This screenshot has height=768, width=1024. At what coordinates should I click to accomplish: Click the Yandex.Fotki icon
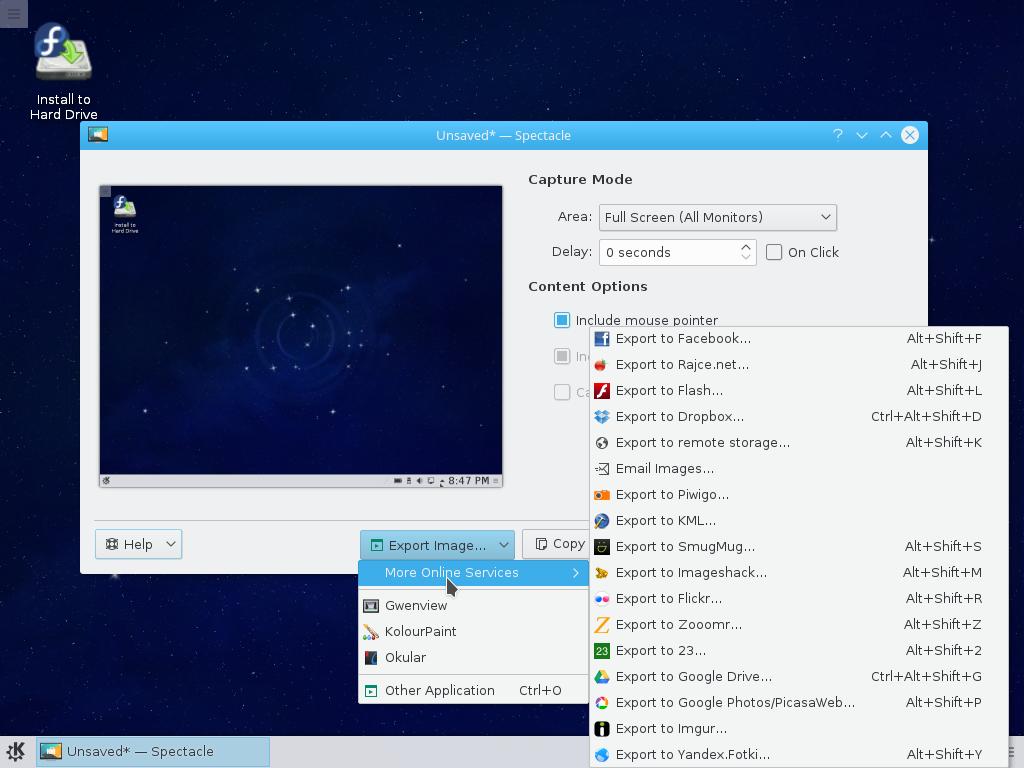tap(601, 755)
